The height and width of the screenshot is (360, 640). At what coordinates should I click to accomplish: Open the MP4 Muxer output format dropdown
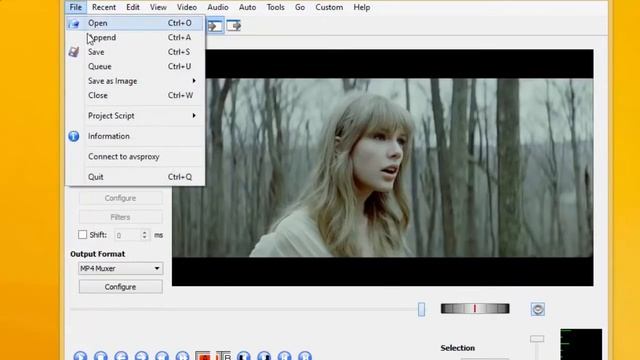pos(120,269)
